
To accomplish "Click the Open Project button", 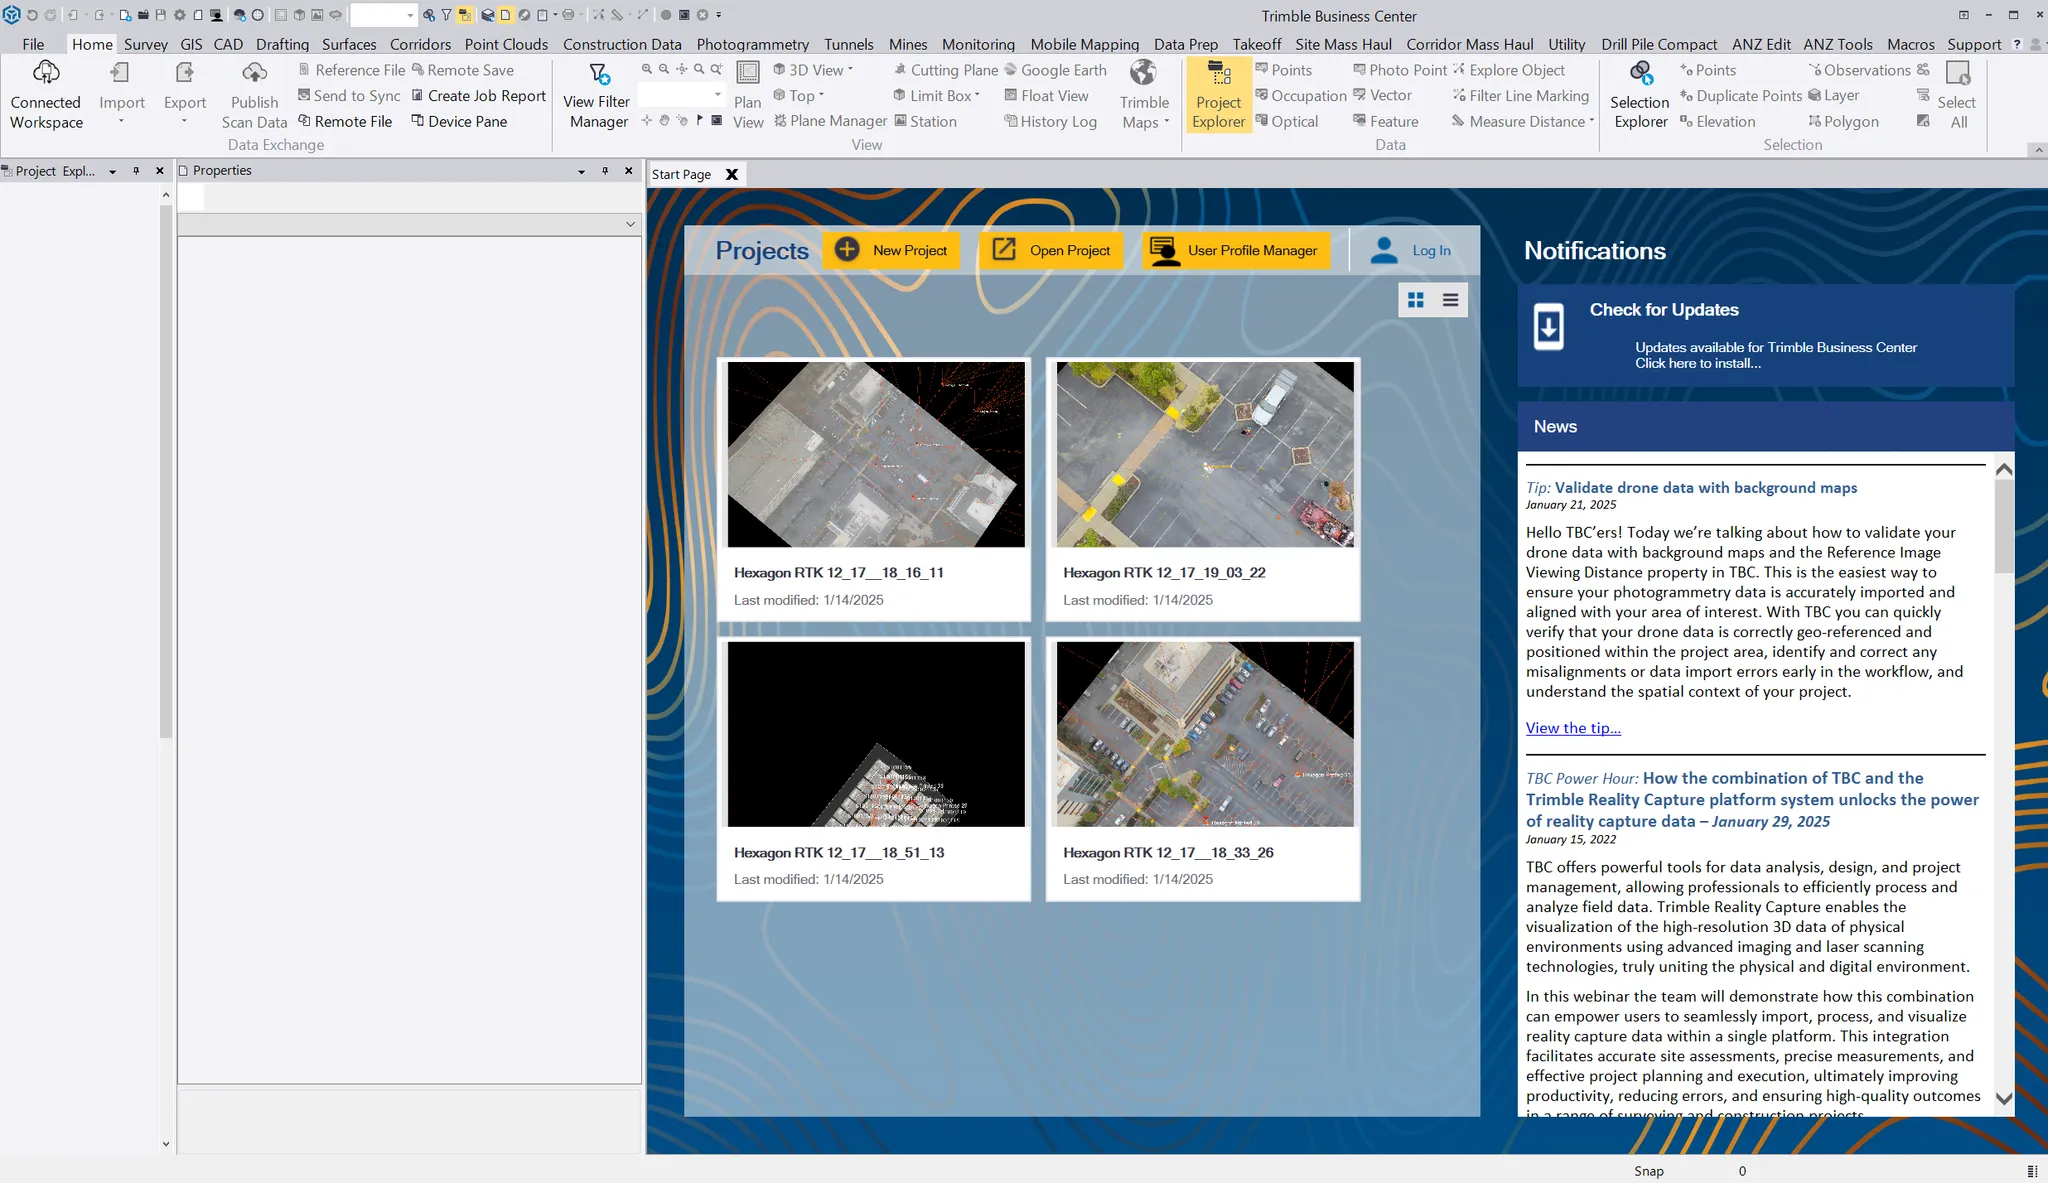I will (x=1051, y=250).
